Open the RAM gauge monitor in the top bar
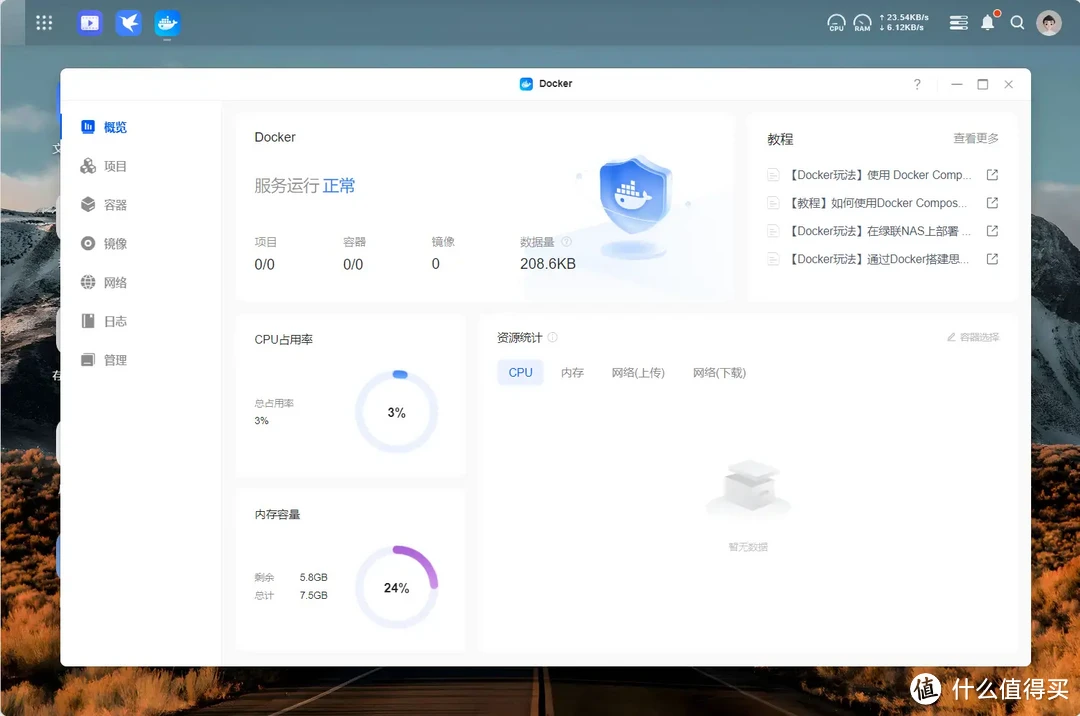 coord(862,22)
